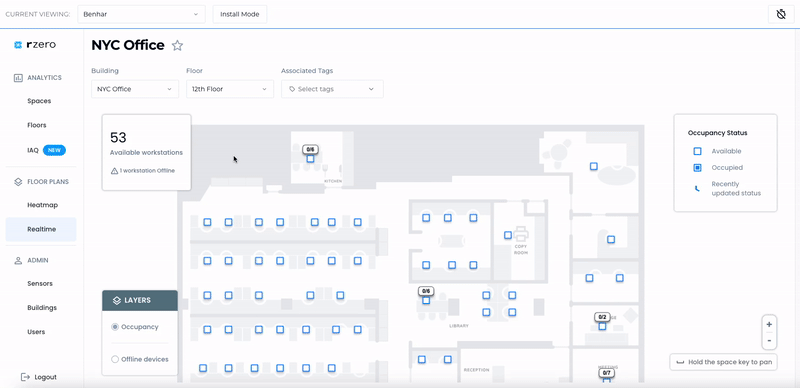The height and width of the screenshot is (388, 800).
Task: Click the NEW badge next to IAQ
Action: (x=54, y=151)
